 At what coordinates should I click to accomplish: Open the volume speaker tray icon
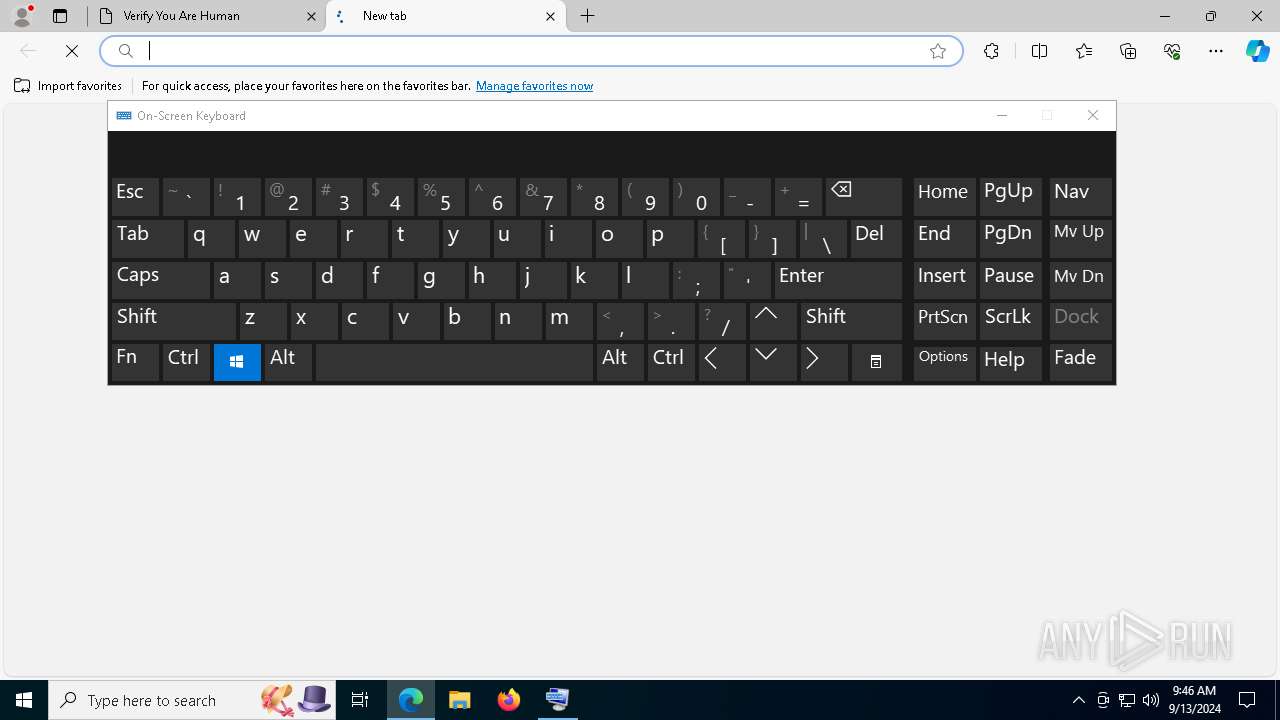tap(1150, 700)
